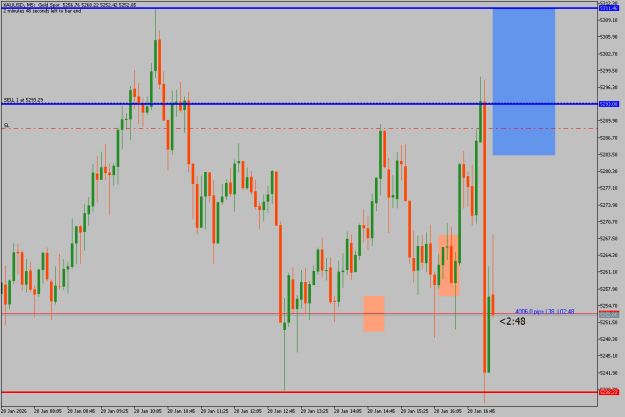Select the thin red current bid price line

click(x=299, y=314)
